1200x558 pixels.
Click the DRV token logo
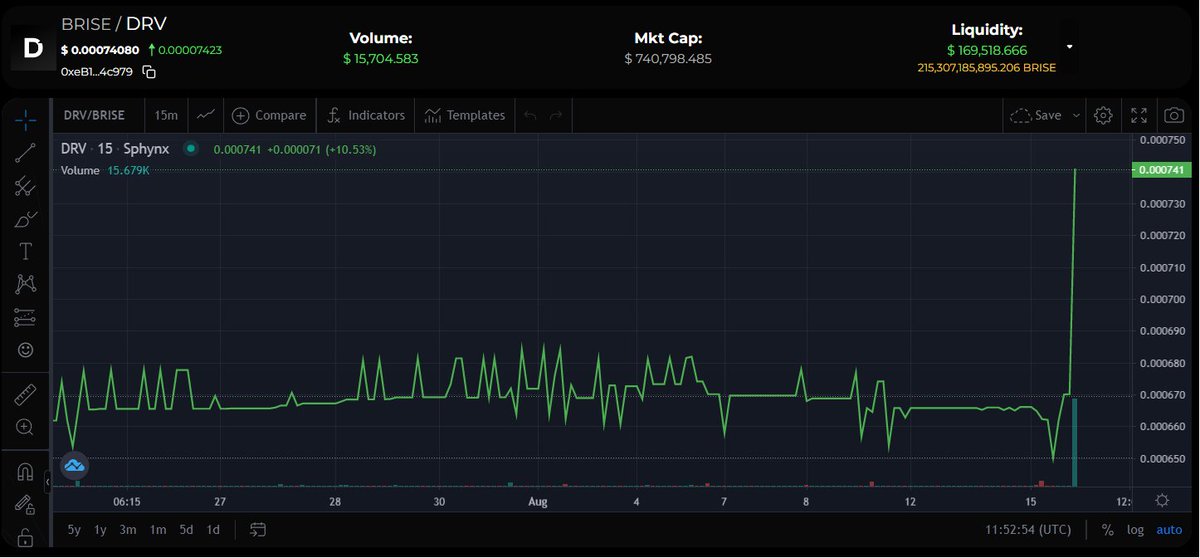click(33, 47)
